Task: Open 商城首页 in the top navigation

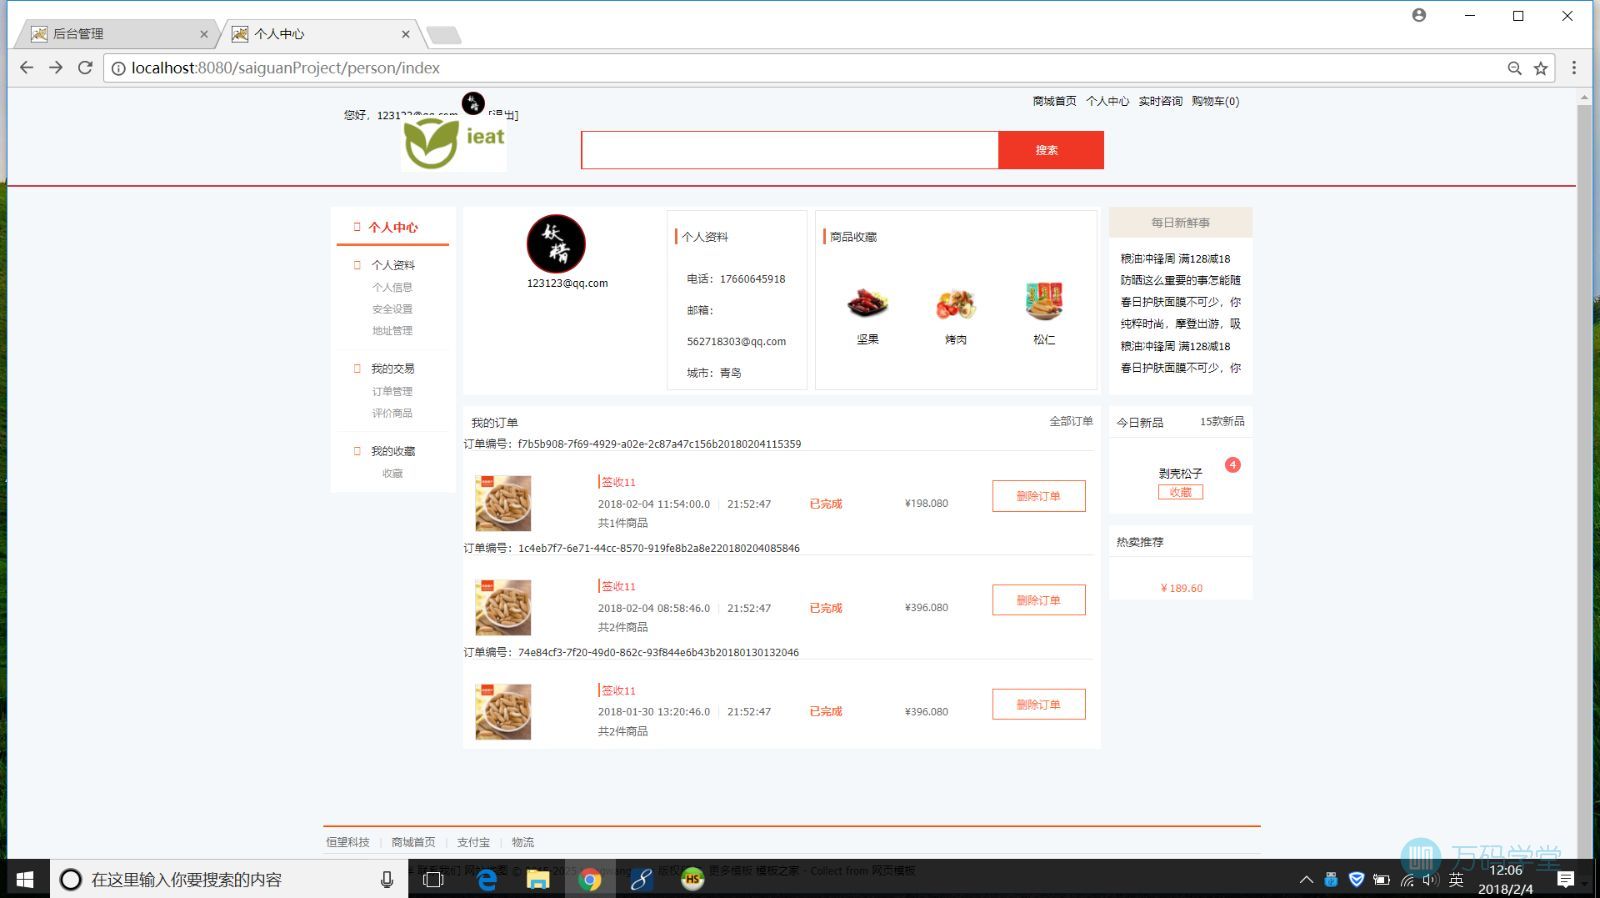Action: 1054,101
